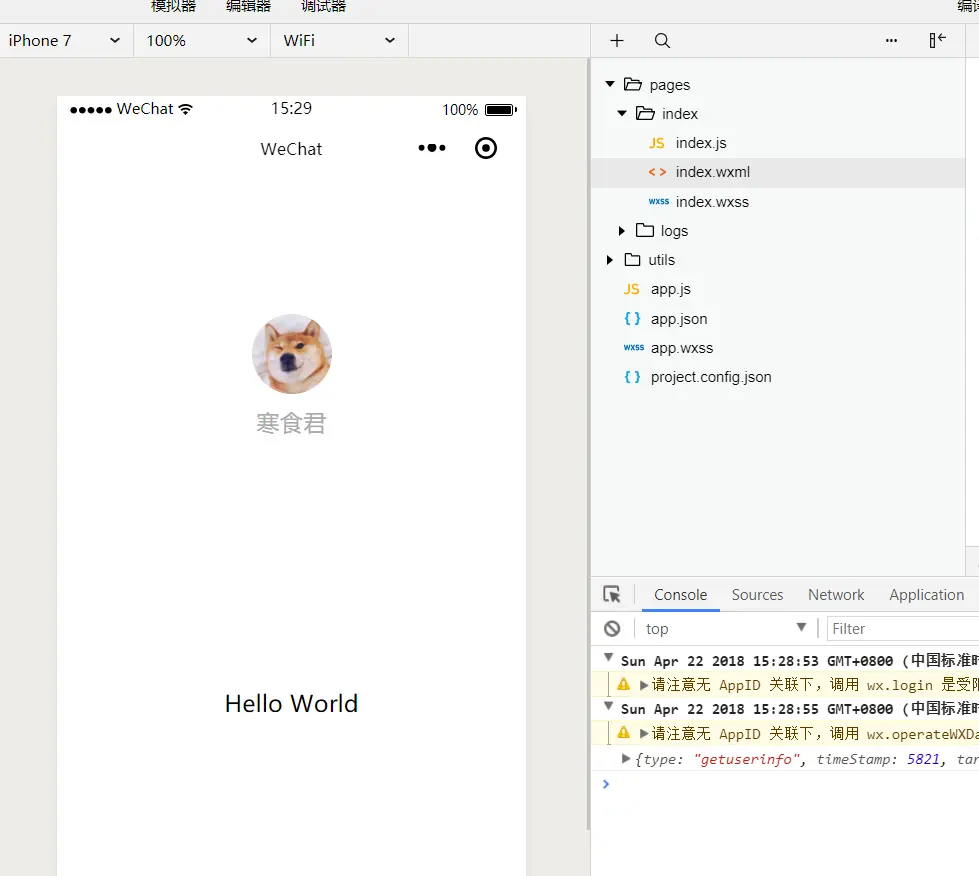Screen dimensions: 979x876
Task: Collapse the pages folder arrow
Action: pos(610,84)
